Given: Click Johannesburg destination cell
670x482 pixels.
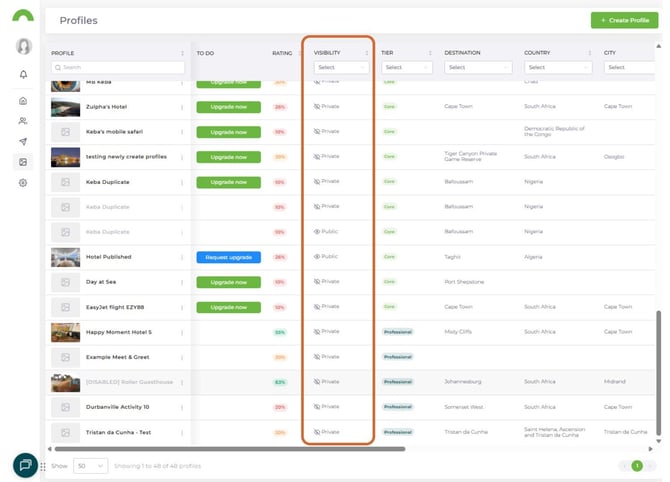Looking at the screenshot, I should 463,382.
